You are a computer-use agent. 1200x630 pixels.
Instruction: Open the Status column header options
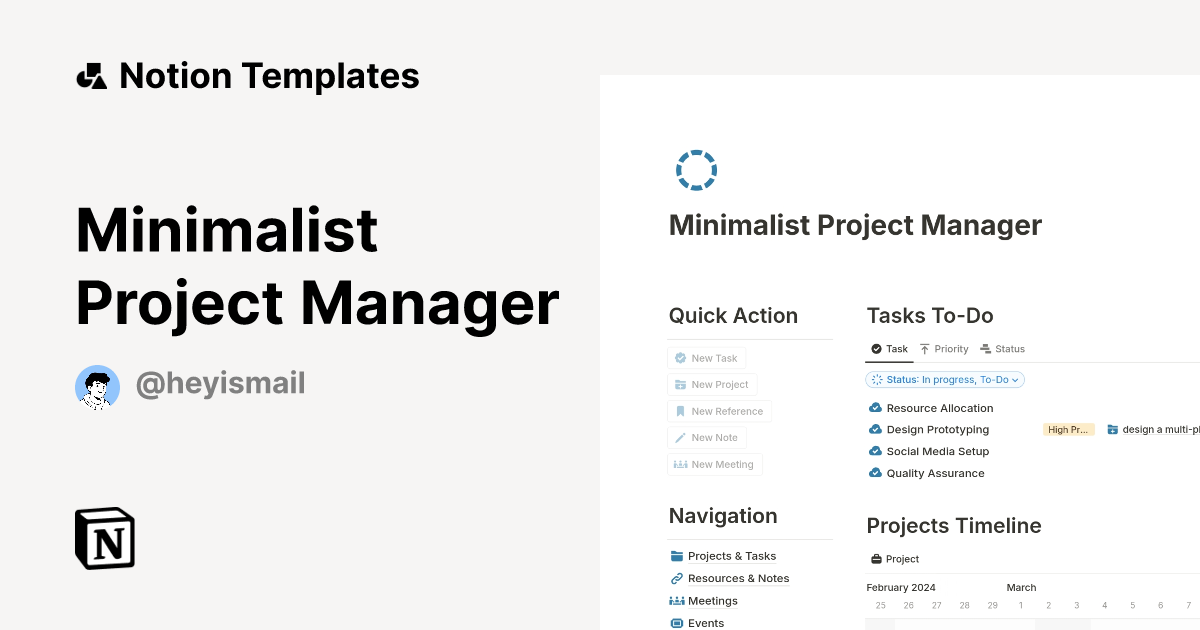[1003, 348]
